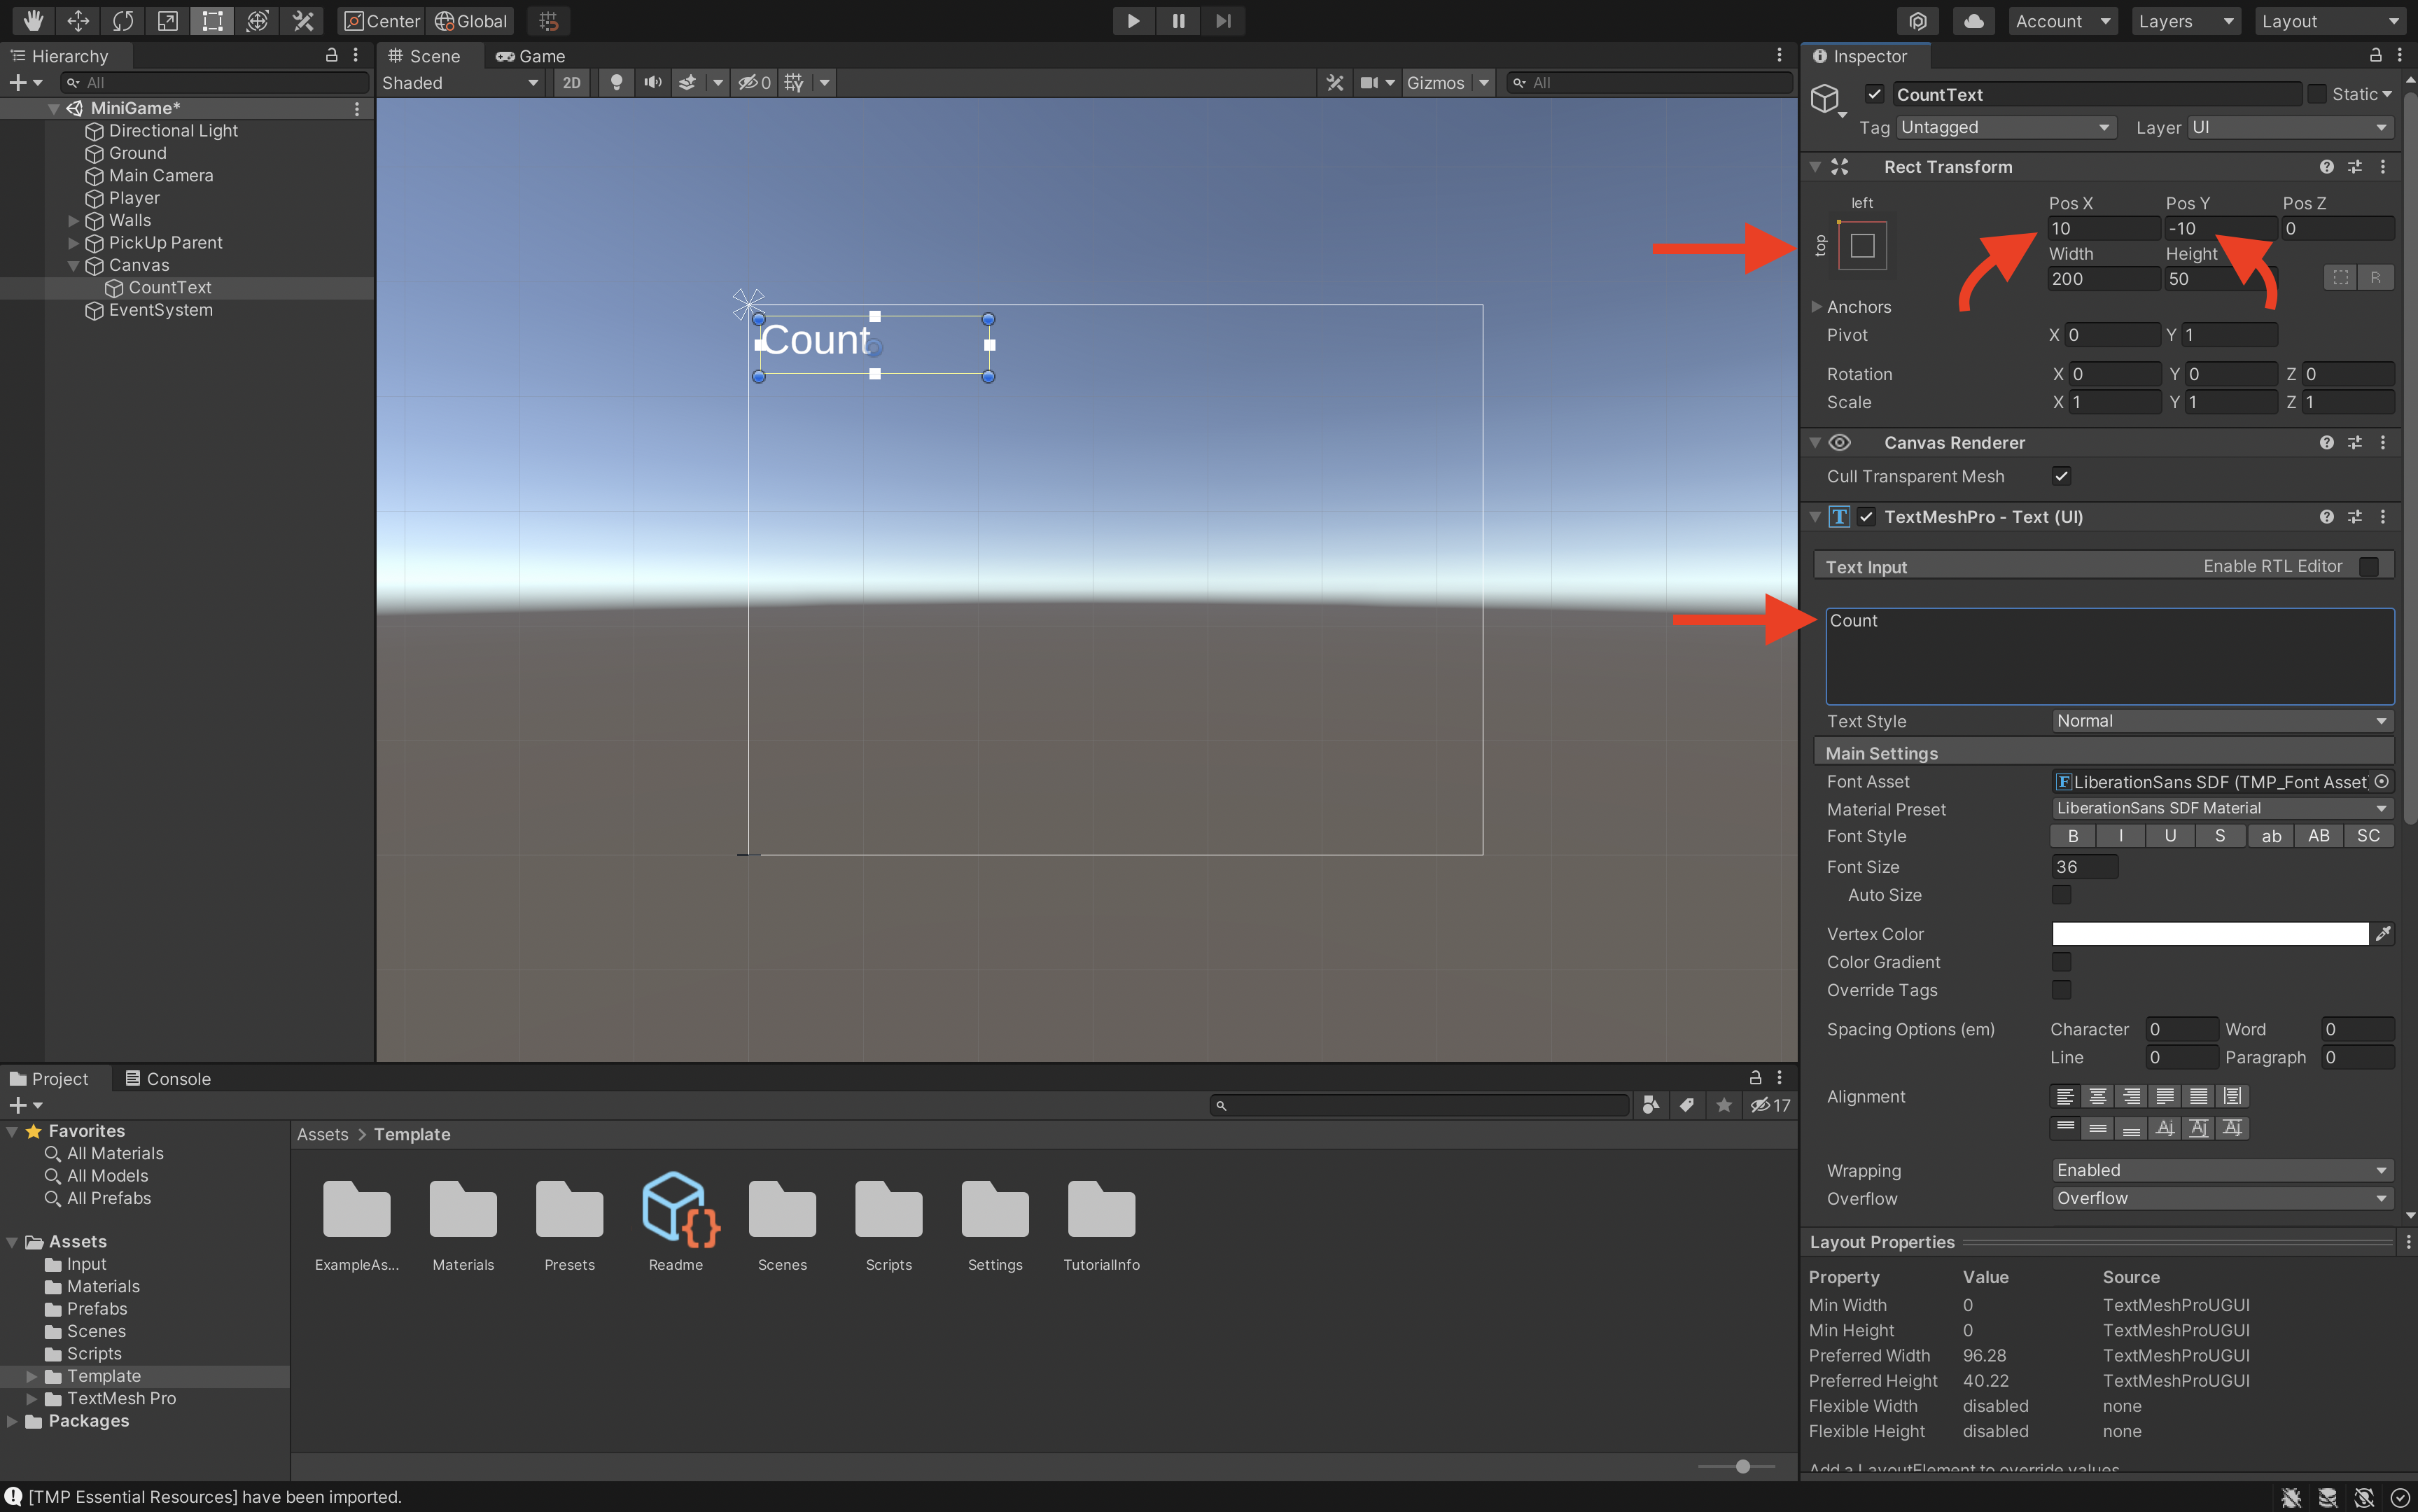Enable Auto Size checkbox

pos(2061,894)
